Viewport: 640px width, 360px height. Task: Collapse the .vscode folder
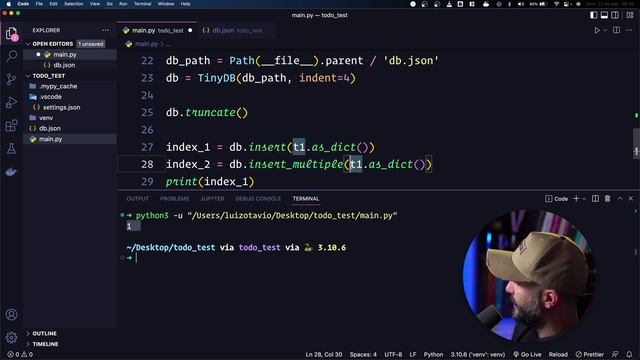pos(70,97)
